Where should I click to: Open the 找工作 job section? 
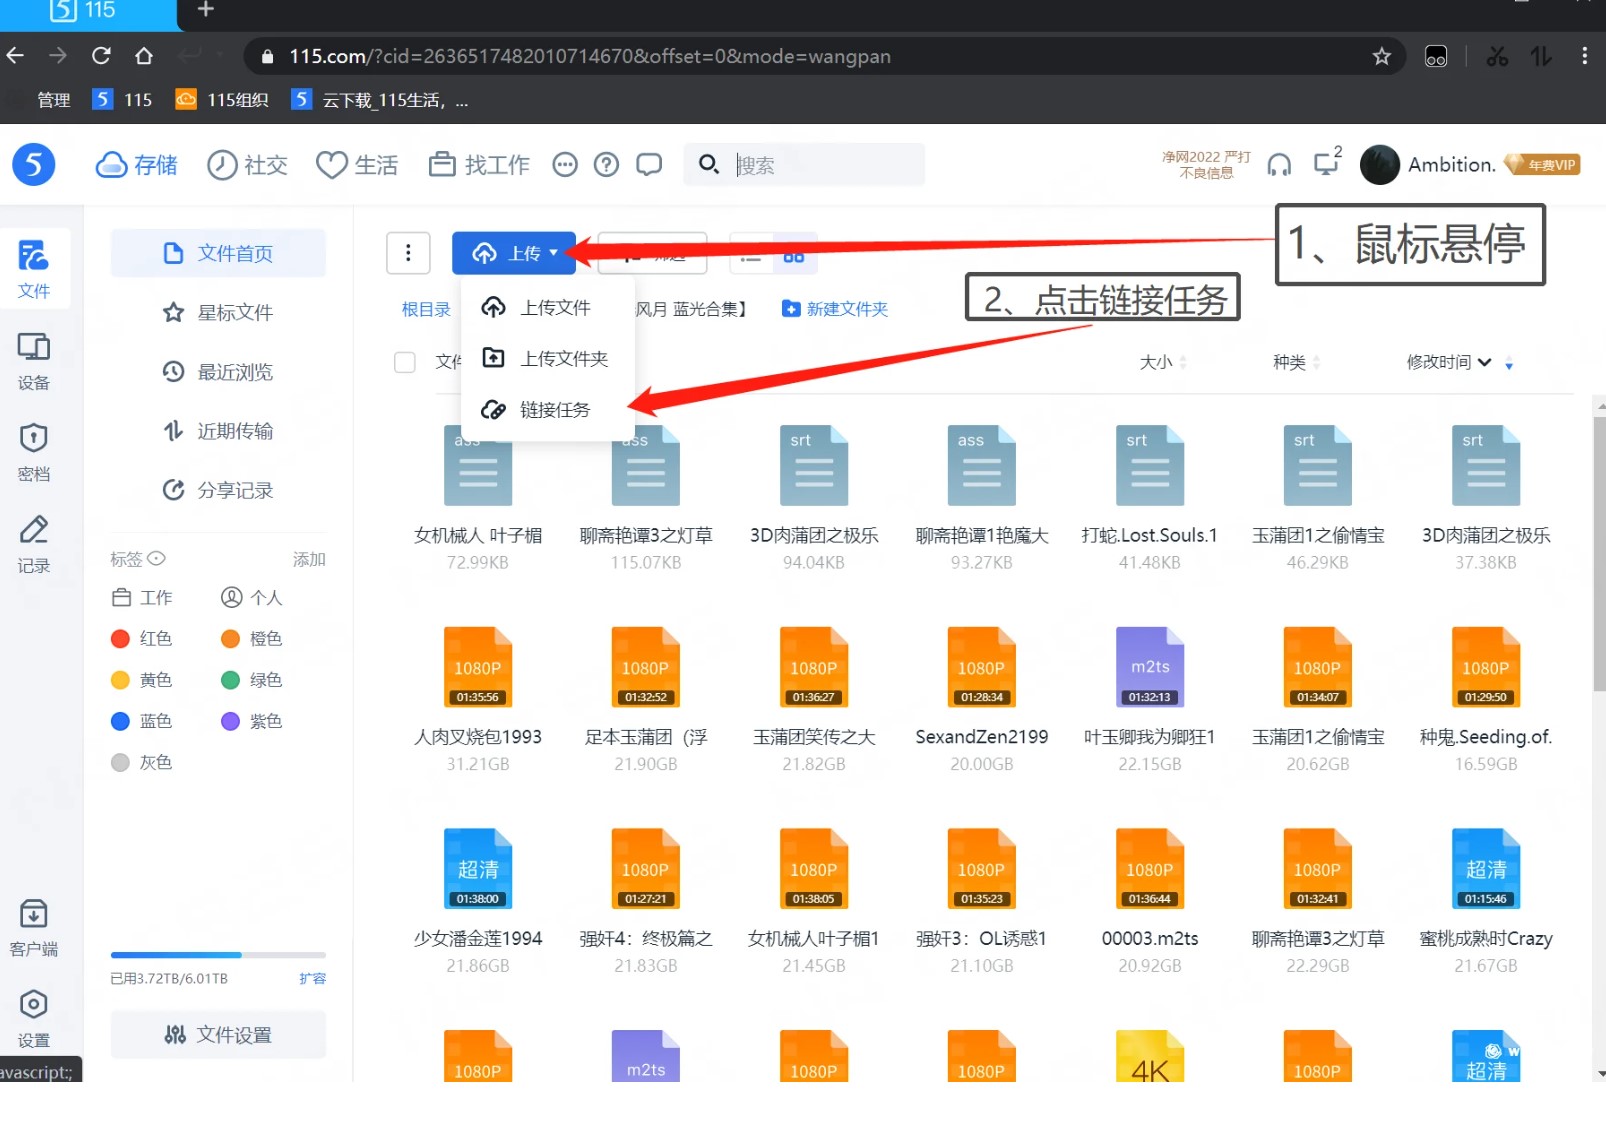tap(479, 165)
